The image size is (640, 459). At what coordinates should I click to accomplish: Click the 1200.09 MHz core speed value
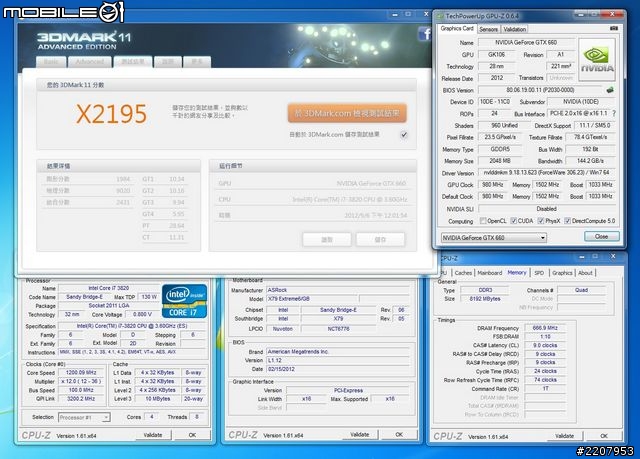point(81,373)
